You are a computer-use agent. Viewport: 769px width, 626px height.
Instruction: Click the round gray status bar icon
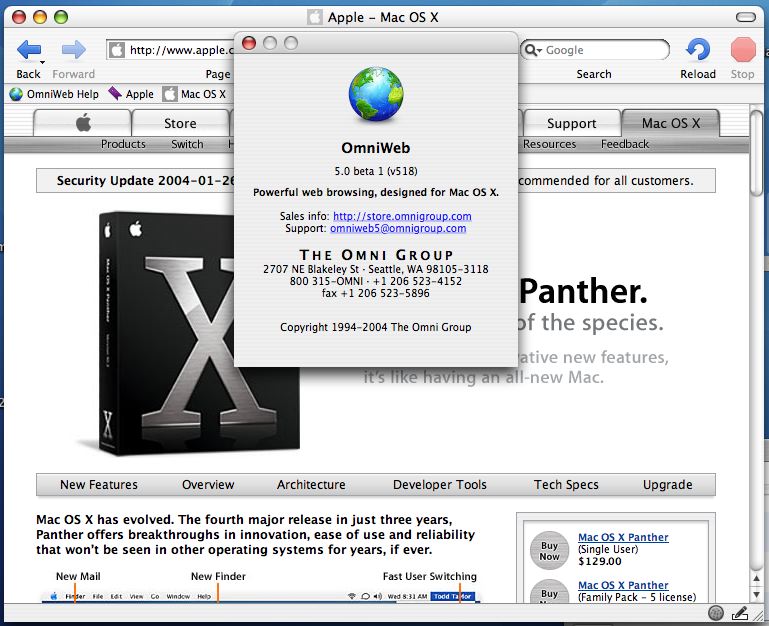716,613
